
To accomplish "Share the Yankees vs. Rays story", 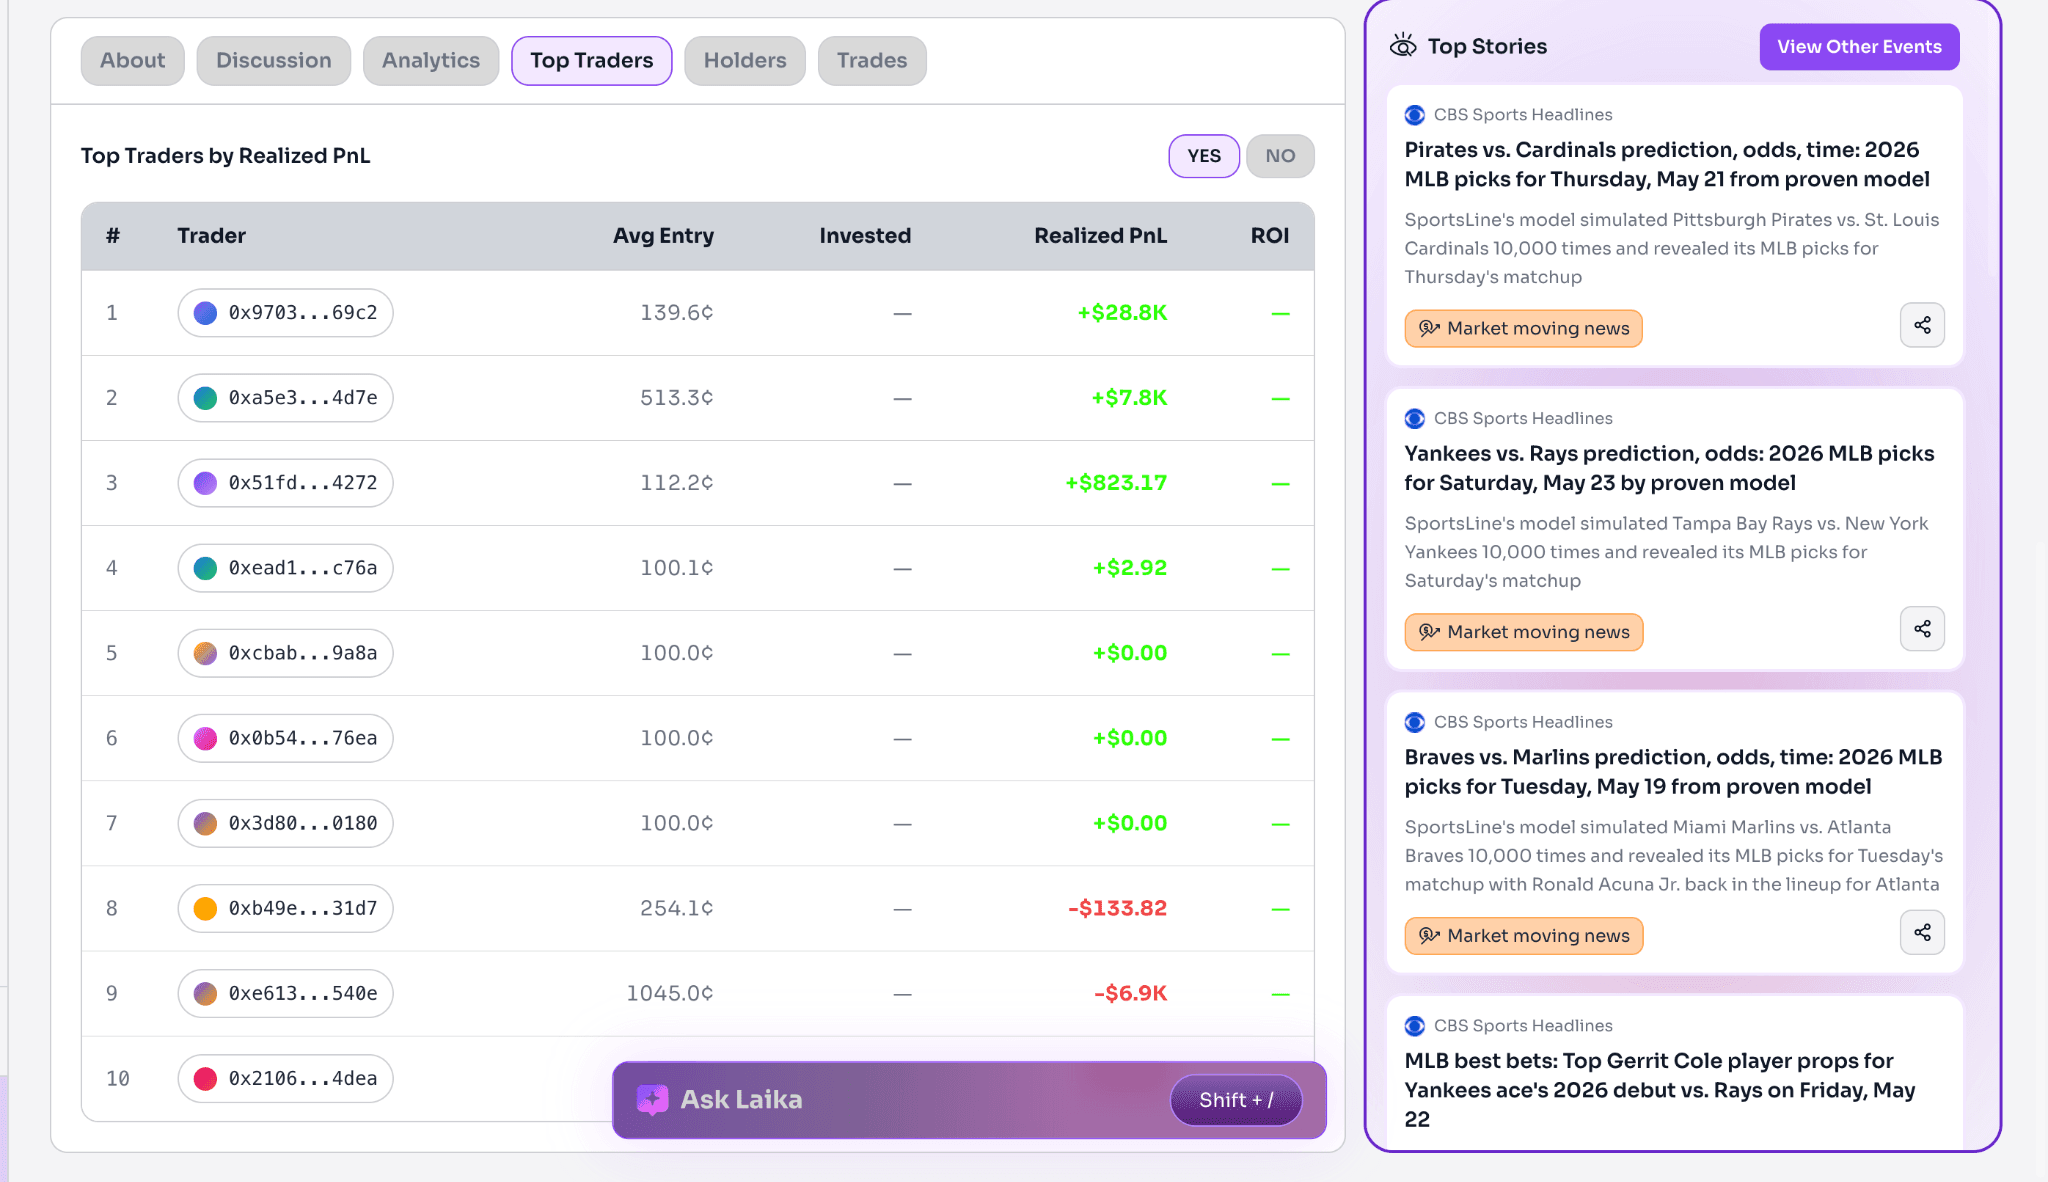I will pyautogui.click(x=1922, y=629).
